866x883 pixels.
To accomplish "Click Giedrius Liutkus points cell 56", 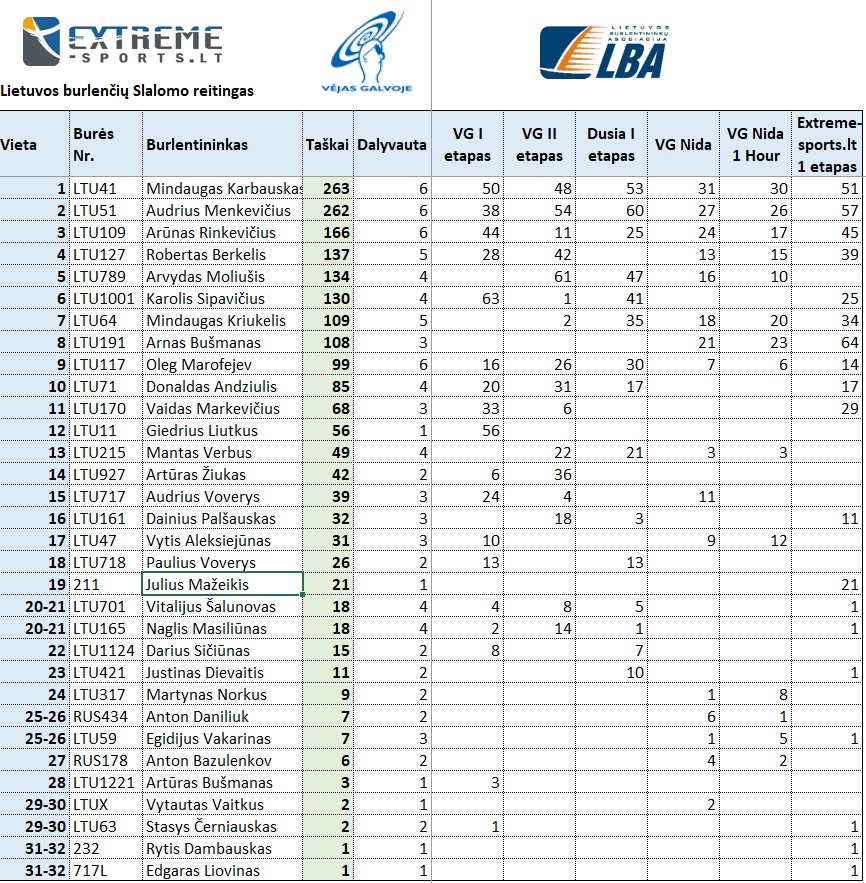I will pyautogui.click(x=328, y=430).
